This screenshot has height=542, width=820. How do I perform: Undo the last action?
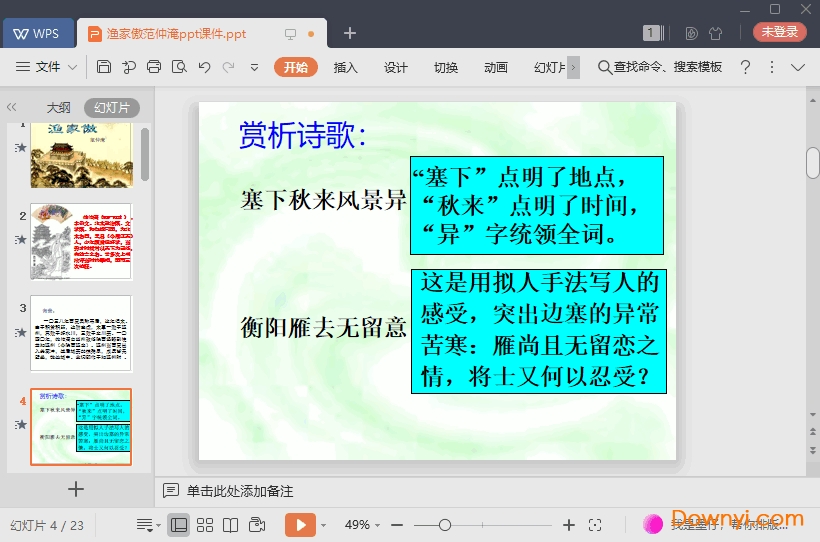pos(204,67)
